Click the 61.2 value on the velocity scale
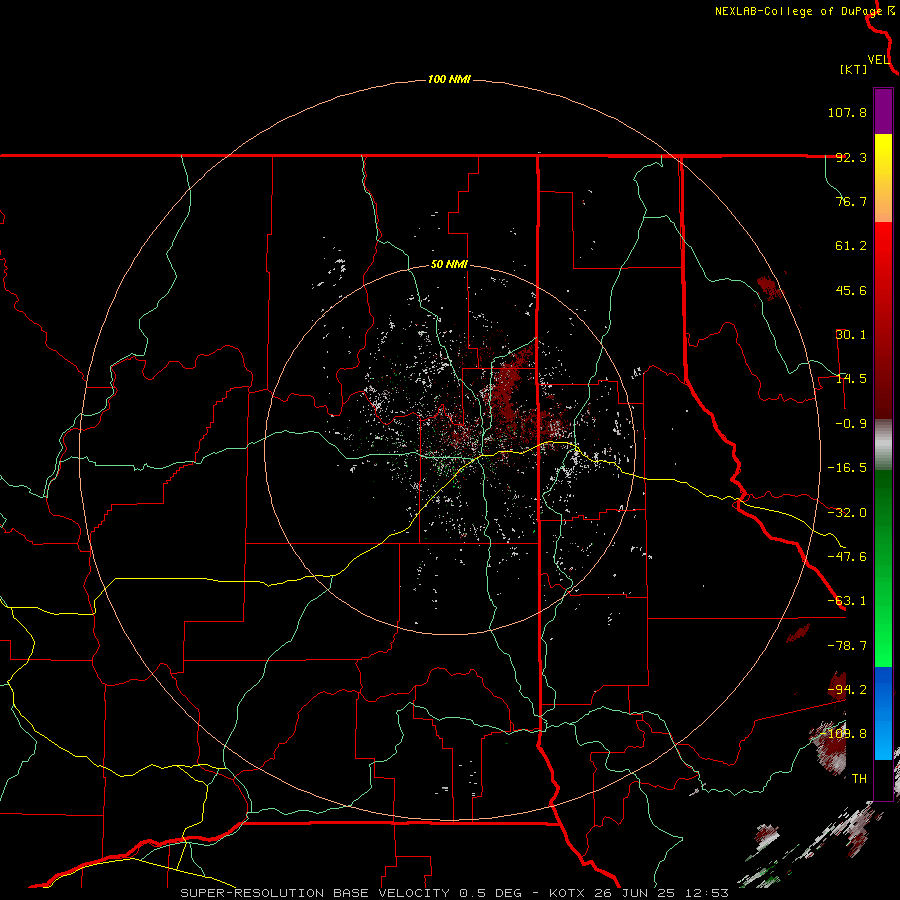This screenshot has width=900, height=900. coord(851,246)
